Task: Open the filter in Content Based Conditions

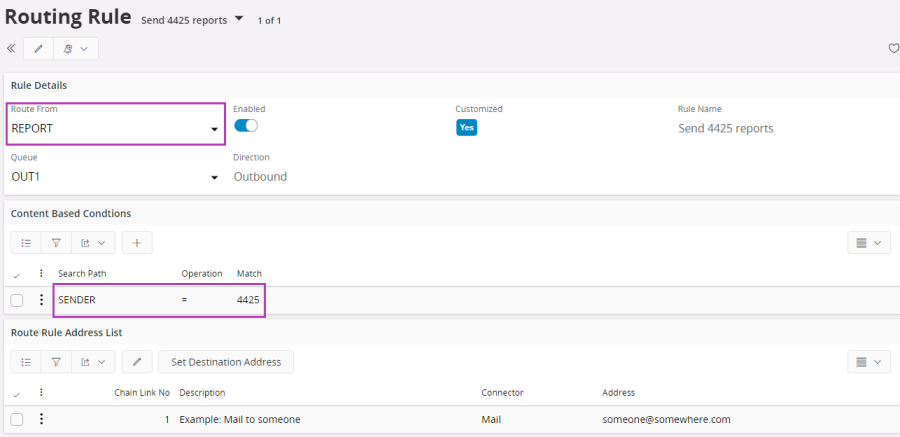Action: (x=57, y=243)
